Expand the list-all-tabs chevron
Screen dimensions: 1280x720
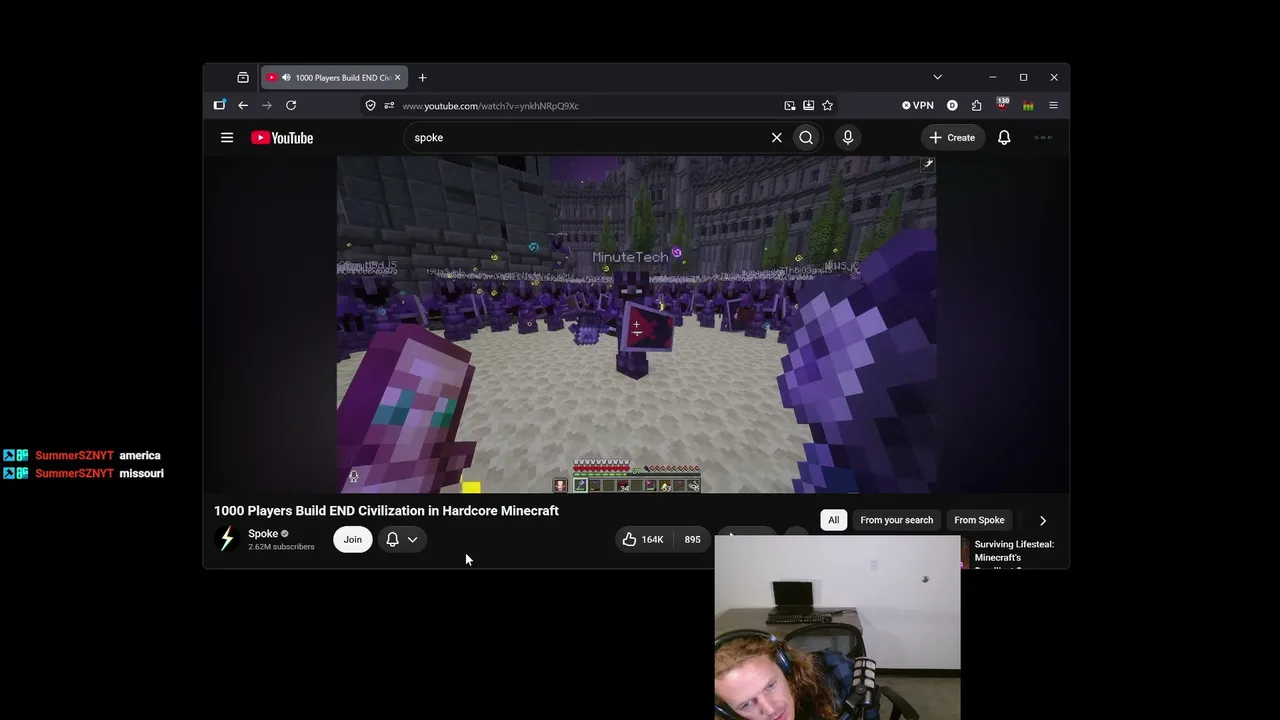coord(937,77)
